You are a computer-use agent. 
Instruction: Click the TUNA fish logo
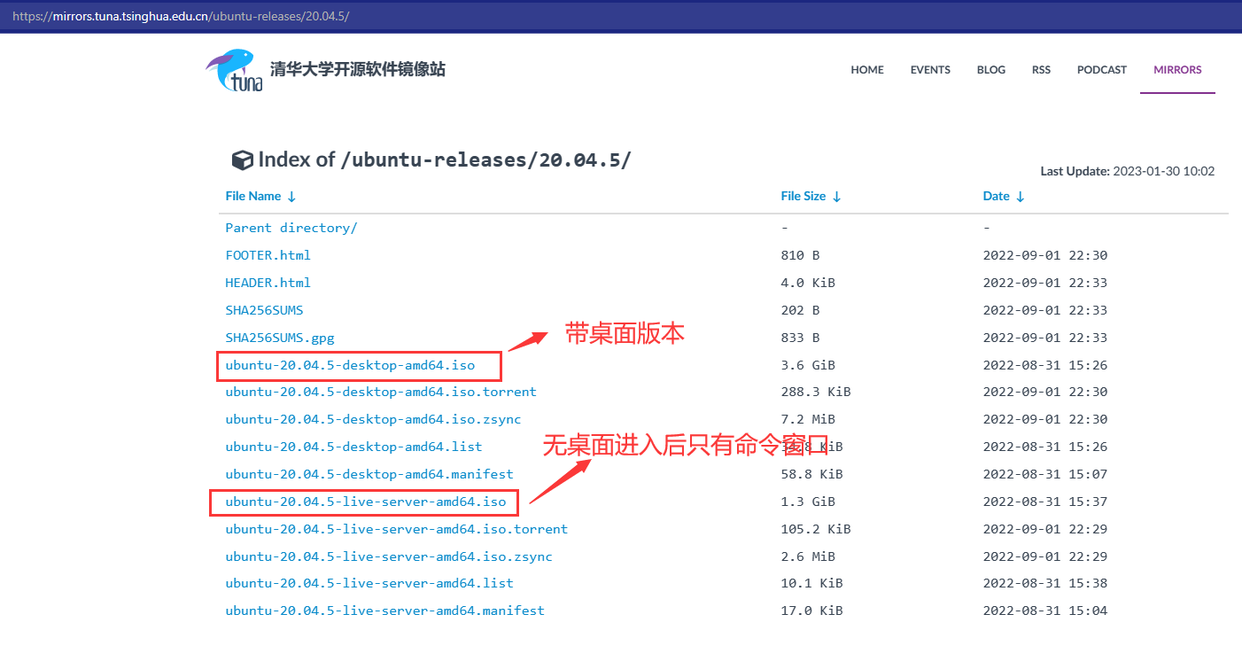(235, 70)
